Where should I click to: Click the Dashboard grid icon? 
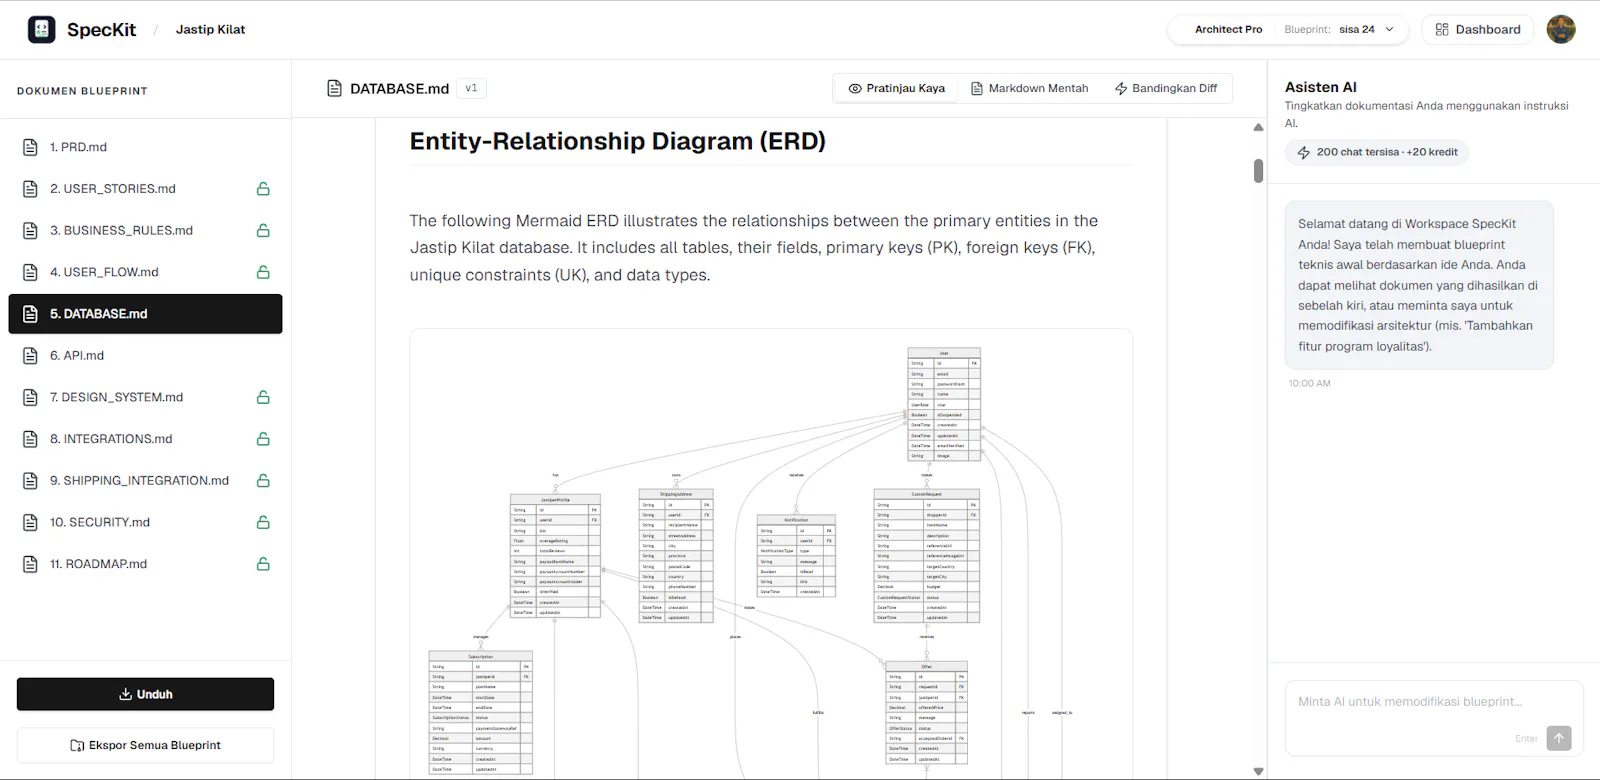tap(1442, 30)
